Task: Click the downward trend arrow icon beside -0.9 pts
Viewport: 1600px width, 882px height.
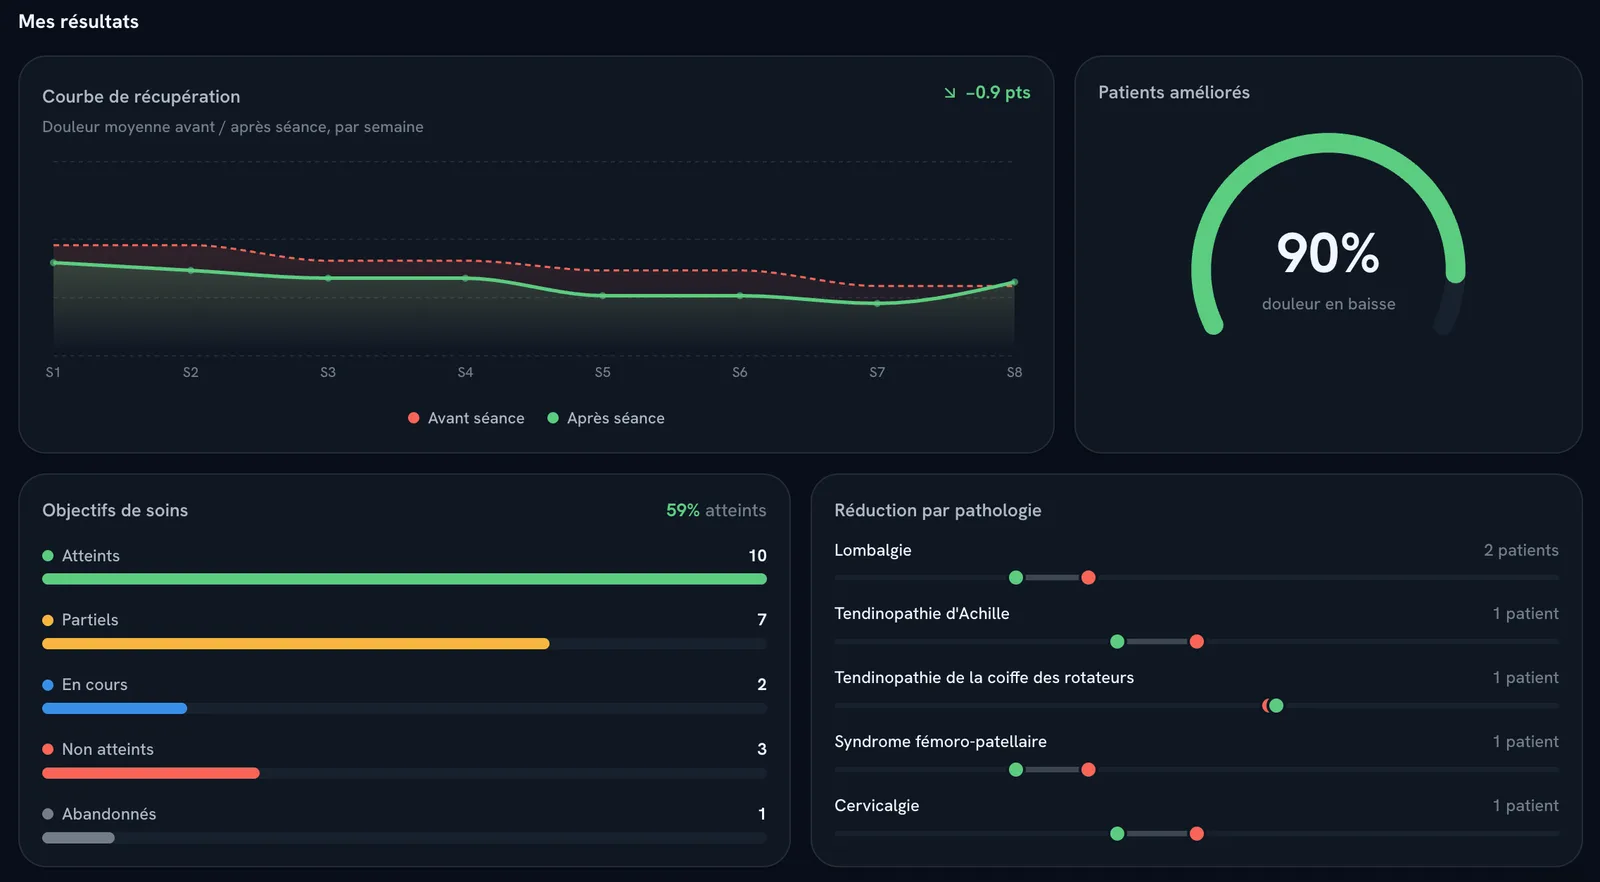Action: pyautogui.click(x=950, y=93)
